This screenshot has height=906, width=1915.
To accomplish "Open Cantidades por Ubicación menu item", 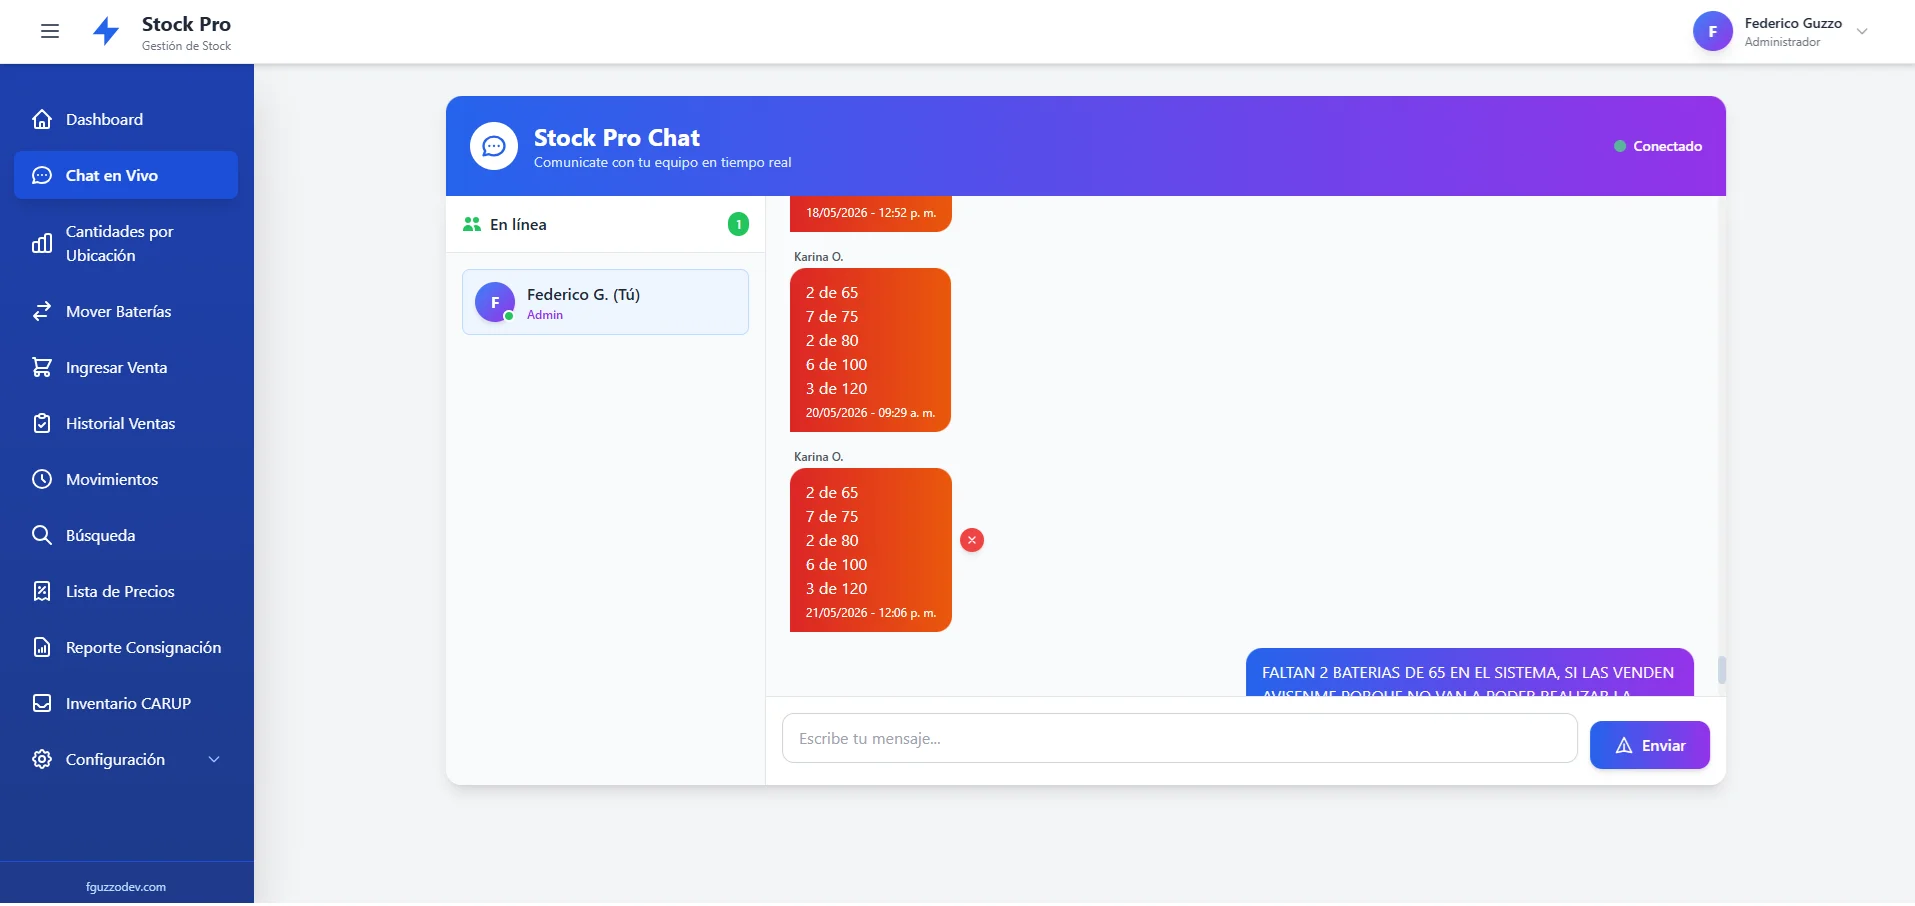I will pos(126,243).
